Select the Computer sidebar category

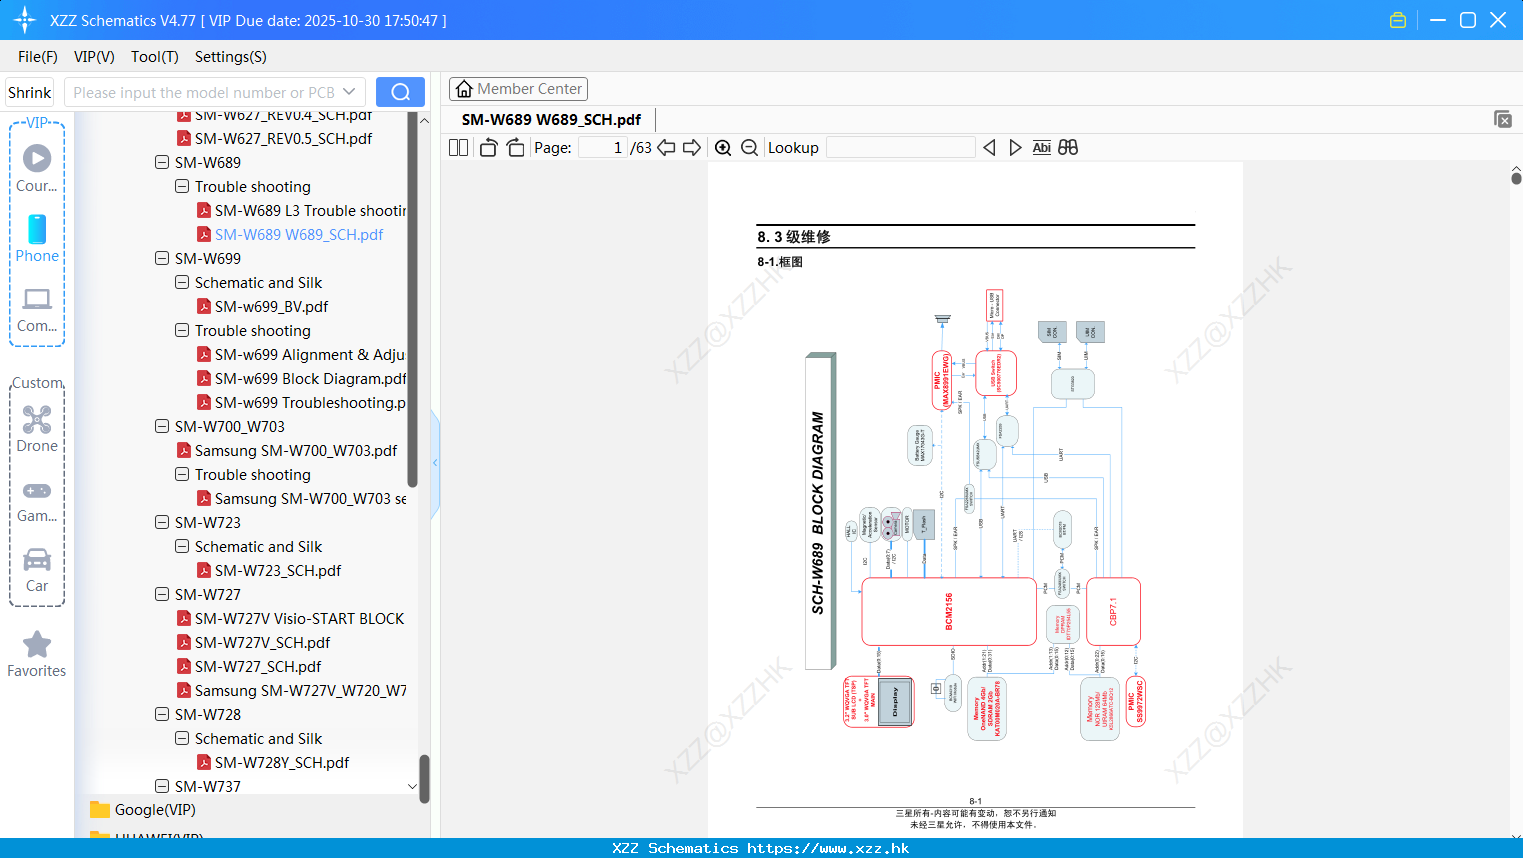click(37, 310)
